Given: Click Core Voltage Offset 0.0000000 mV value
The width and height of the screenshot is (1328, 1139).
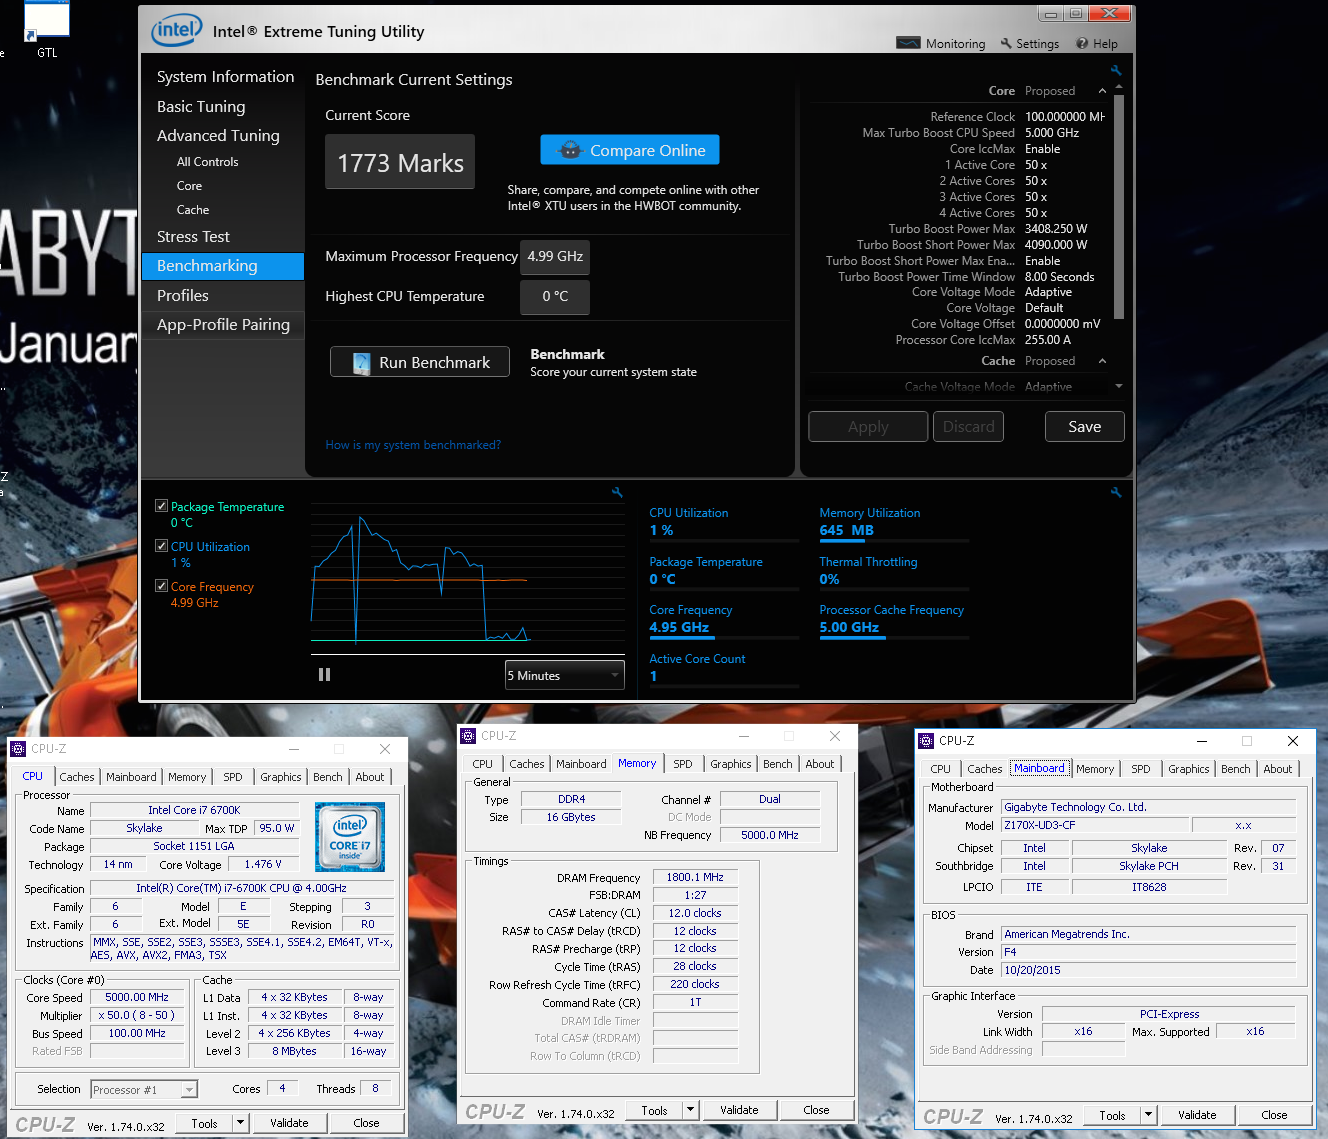Looking at the screenshot, I should (x=1062, y=324).
